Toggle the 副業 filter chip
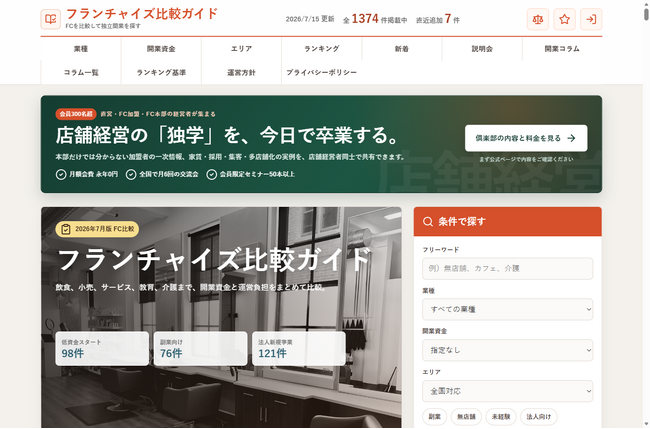 tap(434, 417)
